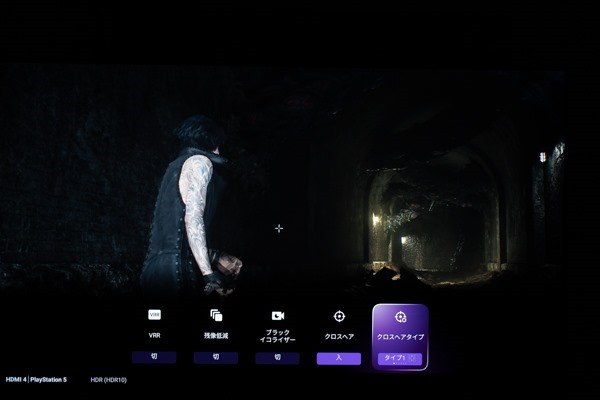The height and width of the screenshot is (400, 600).
Task: Toggle the VRR 切 off setting
Action: [154, 357]
